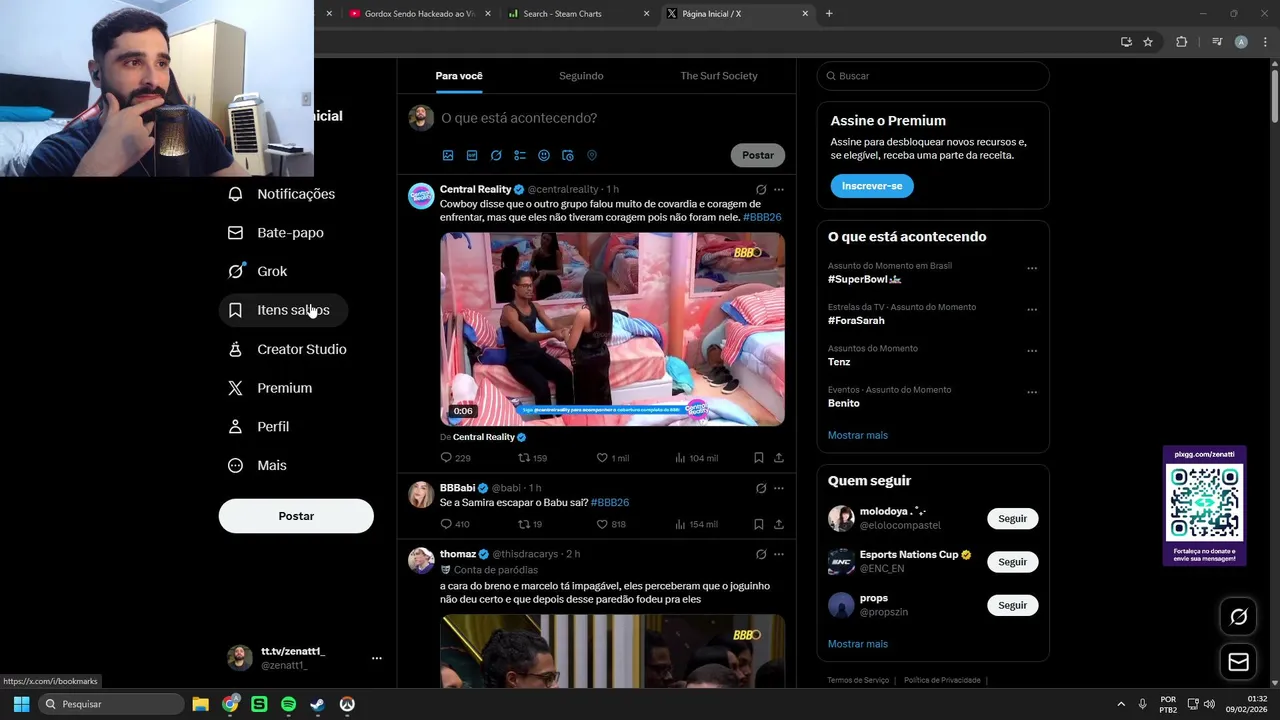The width and height of the screenshot is (1280, 720).
Task: Show more trends under 'O que está acontecendo'
Action: click(858, 435)
